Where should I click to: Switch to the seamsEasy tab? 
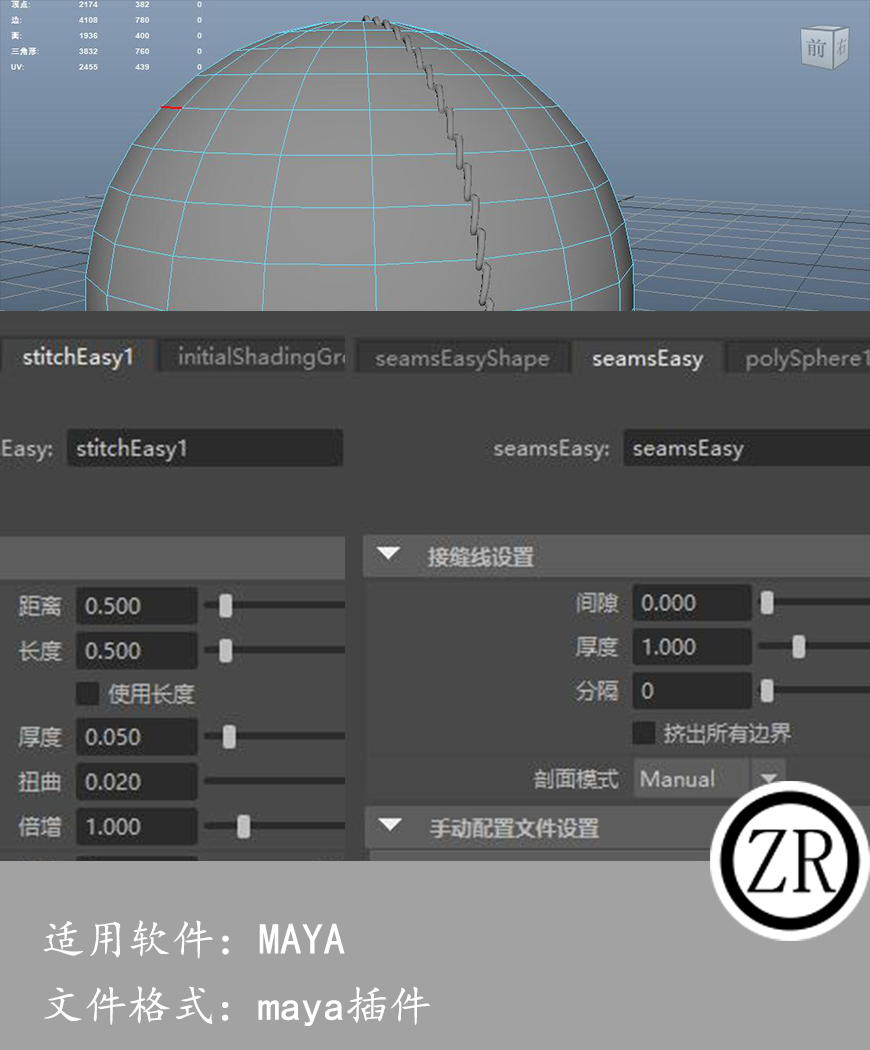point(647,357)
